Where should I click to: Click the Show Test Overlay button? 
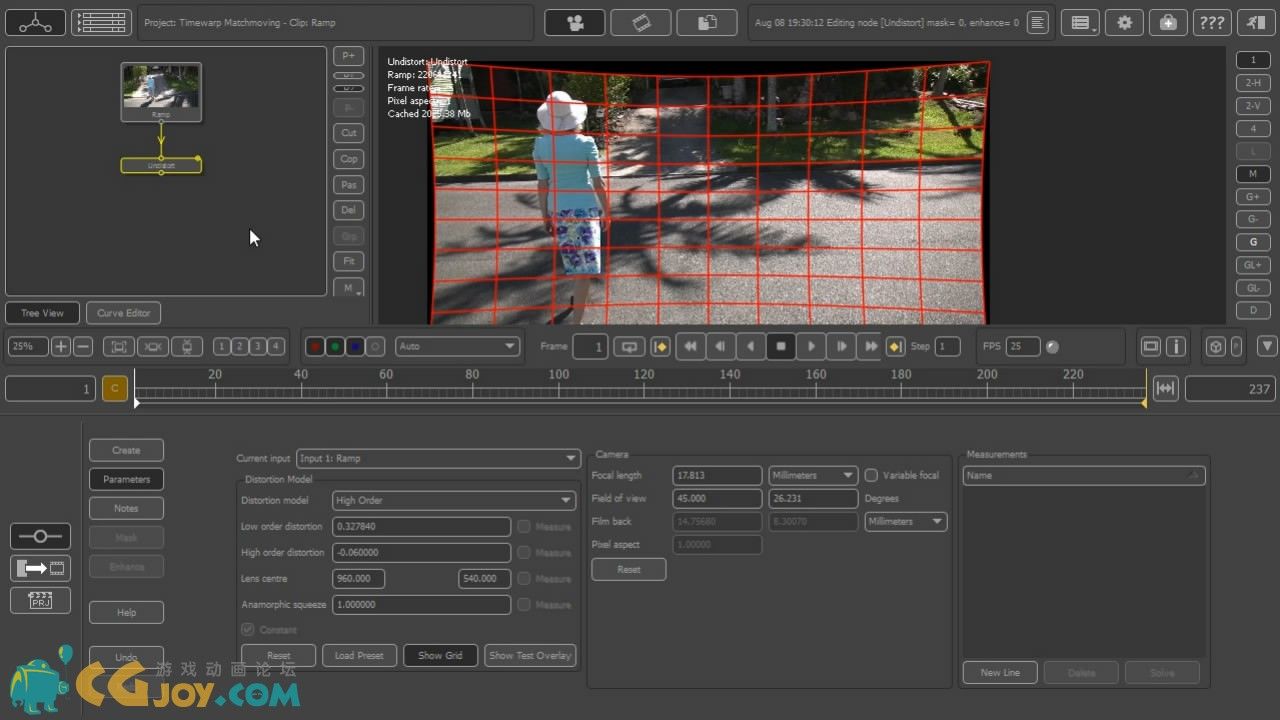point(530,656)
